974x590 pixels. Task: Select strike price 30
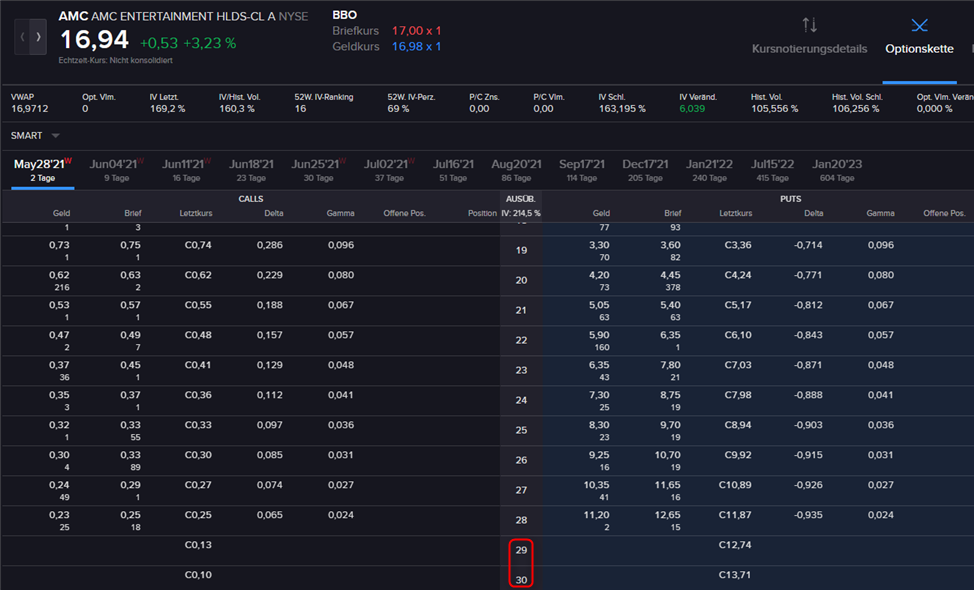(521, 580)
